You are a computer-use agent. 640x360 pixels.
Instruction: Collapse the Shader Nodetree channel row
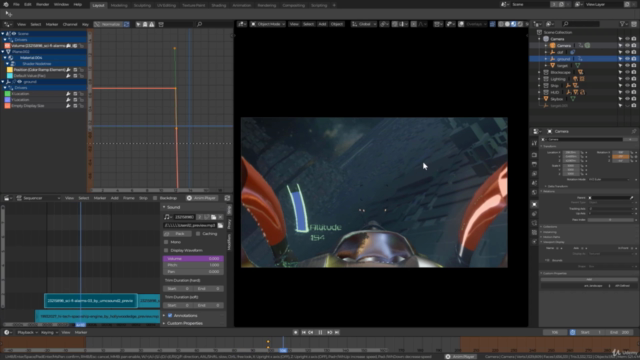point(7,64)
